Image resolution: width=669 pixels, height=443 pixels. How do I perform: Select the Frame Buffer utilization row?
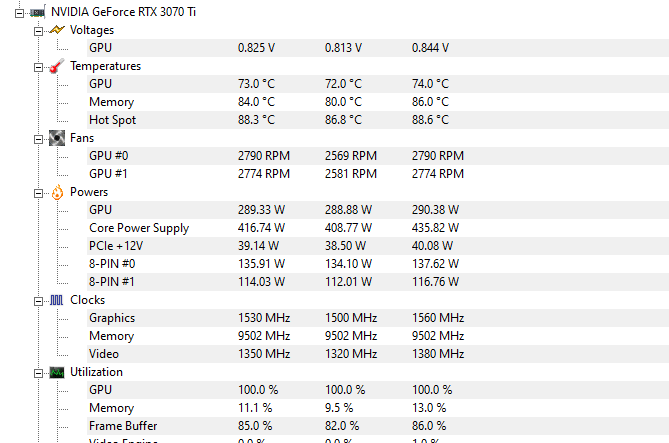378,426
